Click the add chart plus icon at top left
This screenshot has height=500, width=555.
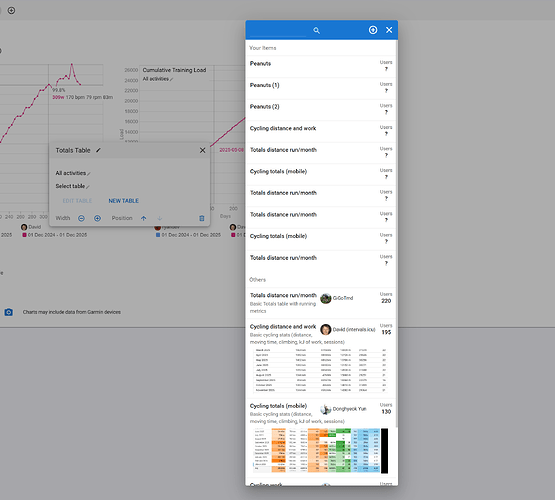11,11
